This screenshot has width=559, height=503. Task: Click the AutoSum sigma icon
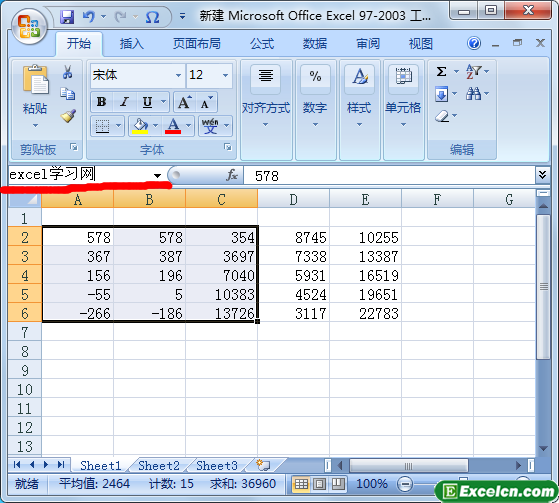click(442, 72)
